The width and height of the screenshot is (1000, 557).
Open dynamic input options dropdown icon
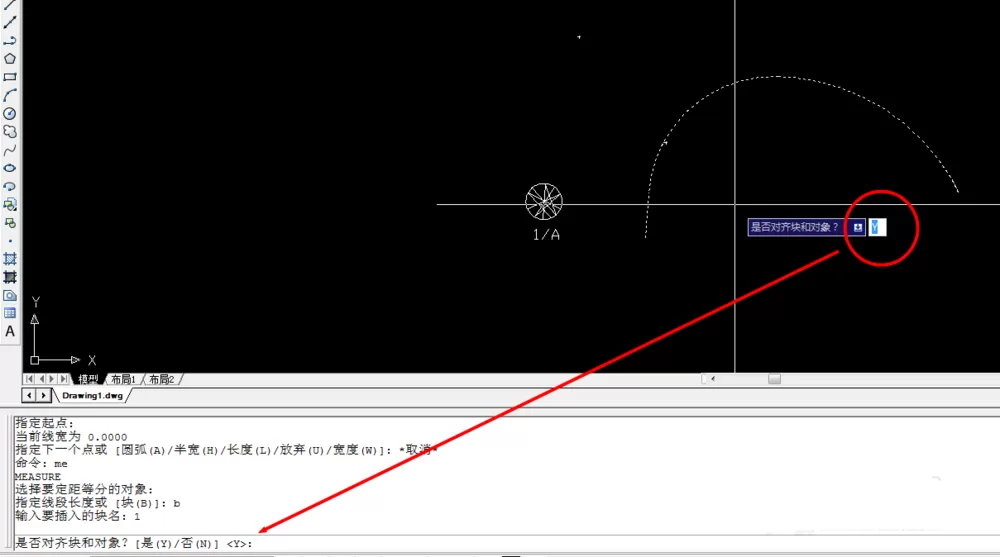tap(858, 227)
